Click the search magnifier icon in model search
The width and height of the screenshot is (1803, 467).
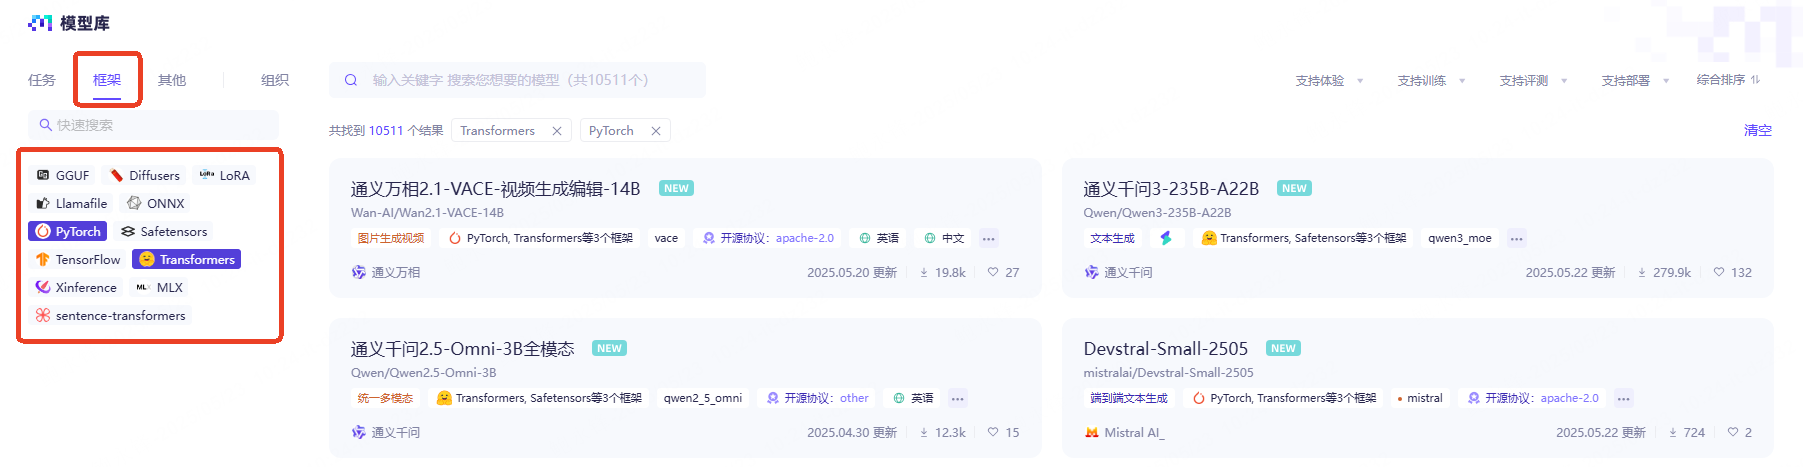point(351,80)
